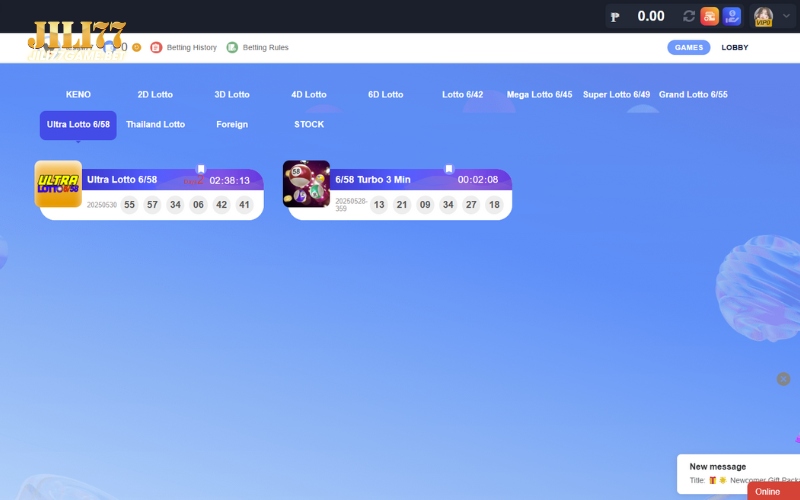Click the green Betting Rules icon
800x500 pixels.
coord(232,47)
